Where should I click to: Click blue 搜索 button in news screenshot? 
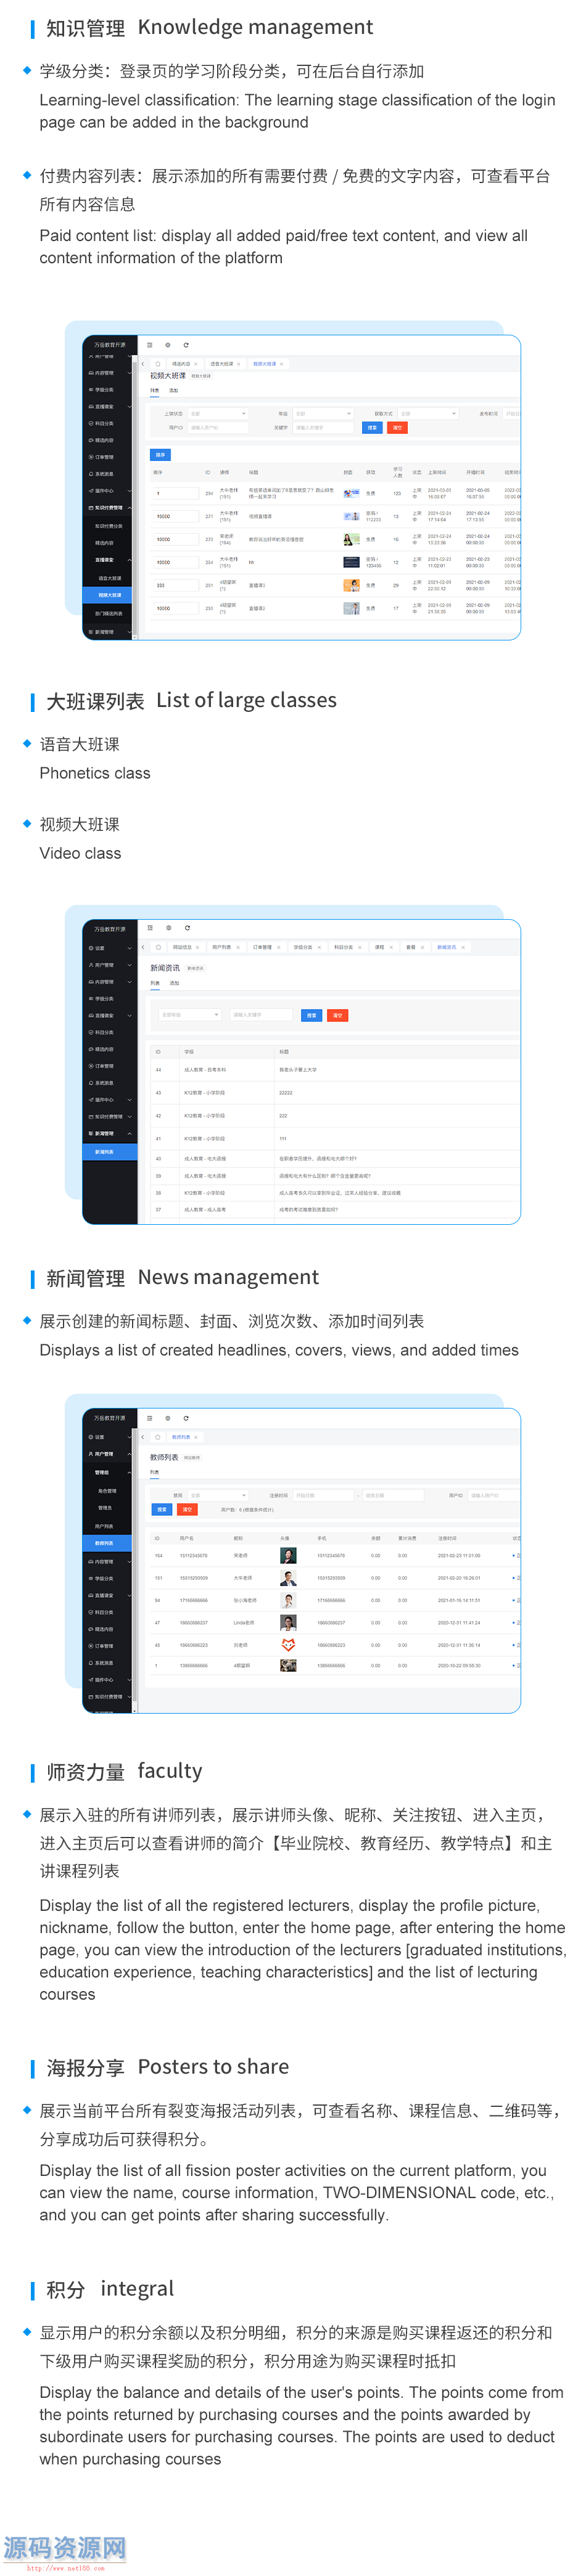pyautogui.click(x=311, y=1015)
